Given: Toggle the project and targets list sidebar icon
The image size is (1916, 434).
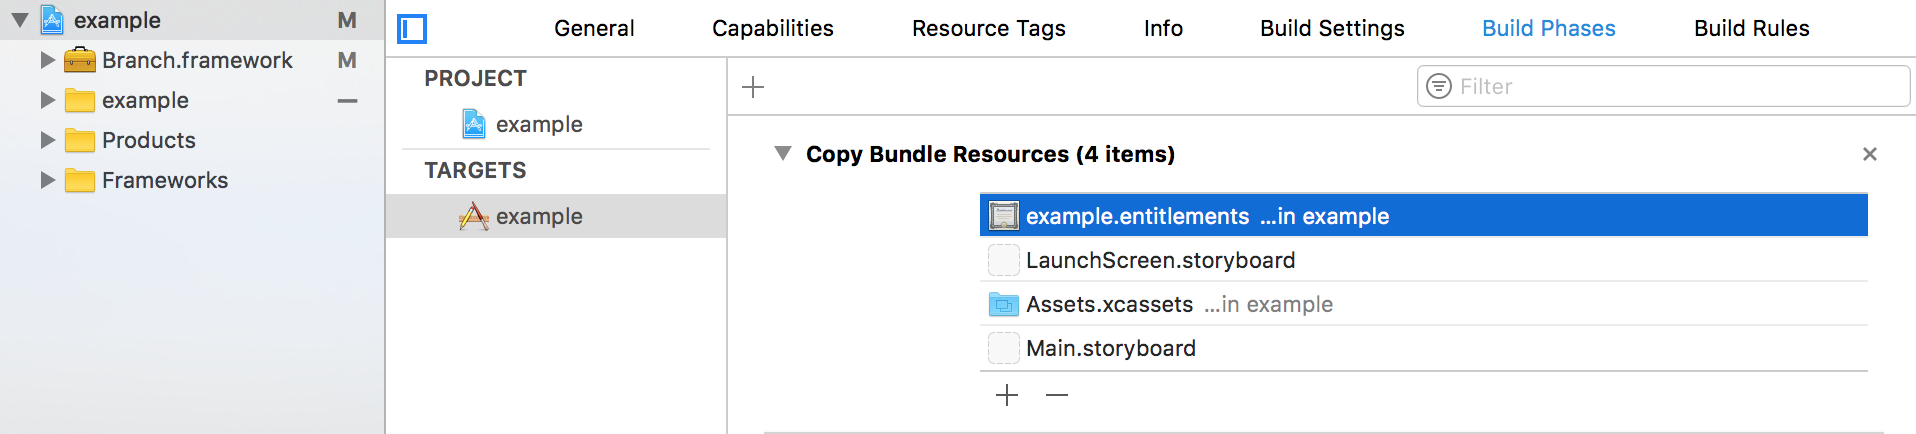Looking at the screenshot, I should 412,29.
